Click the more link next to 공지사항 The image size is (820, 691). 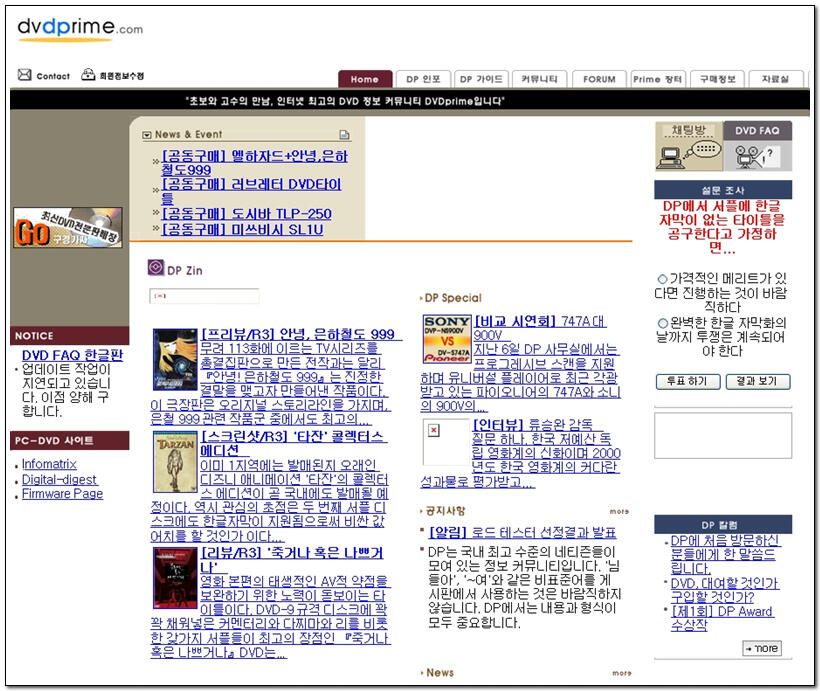tap(619, 512)
